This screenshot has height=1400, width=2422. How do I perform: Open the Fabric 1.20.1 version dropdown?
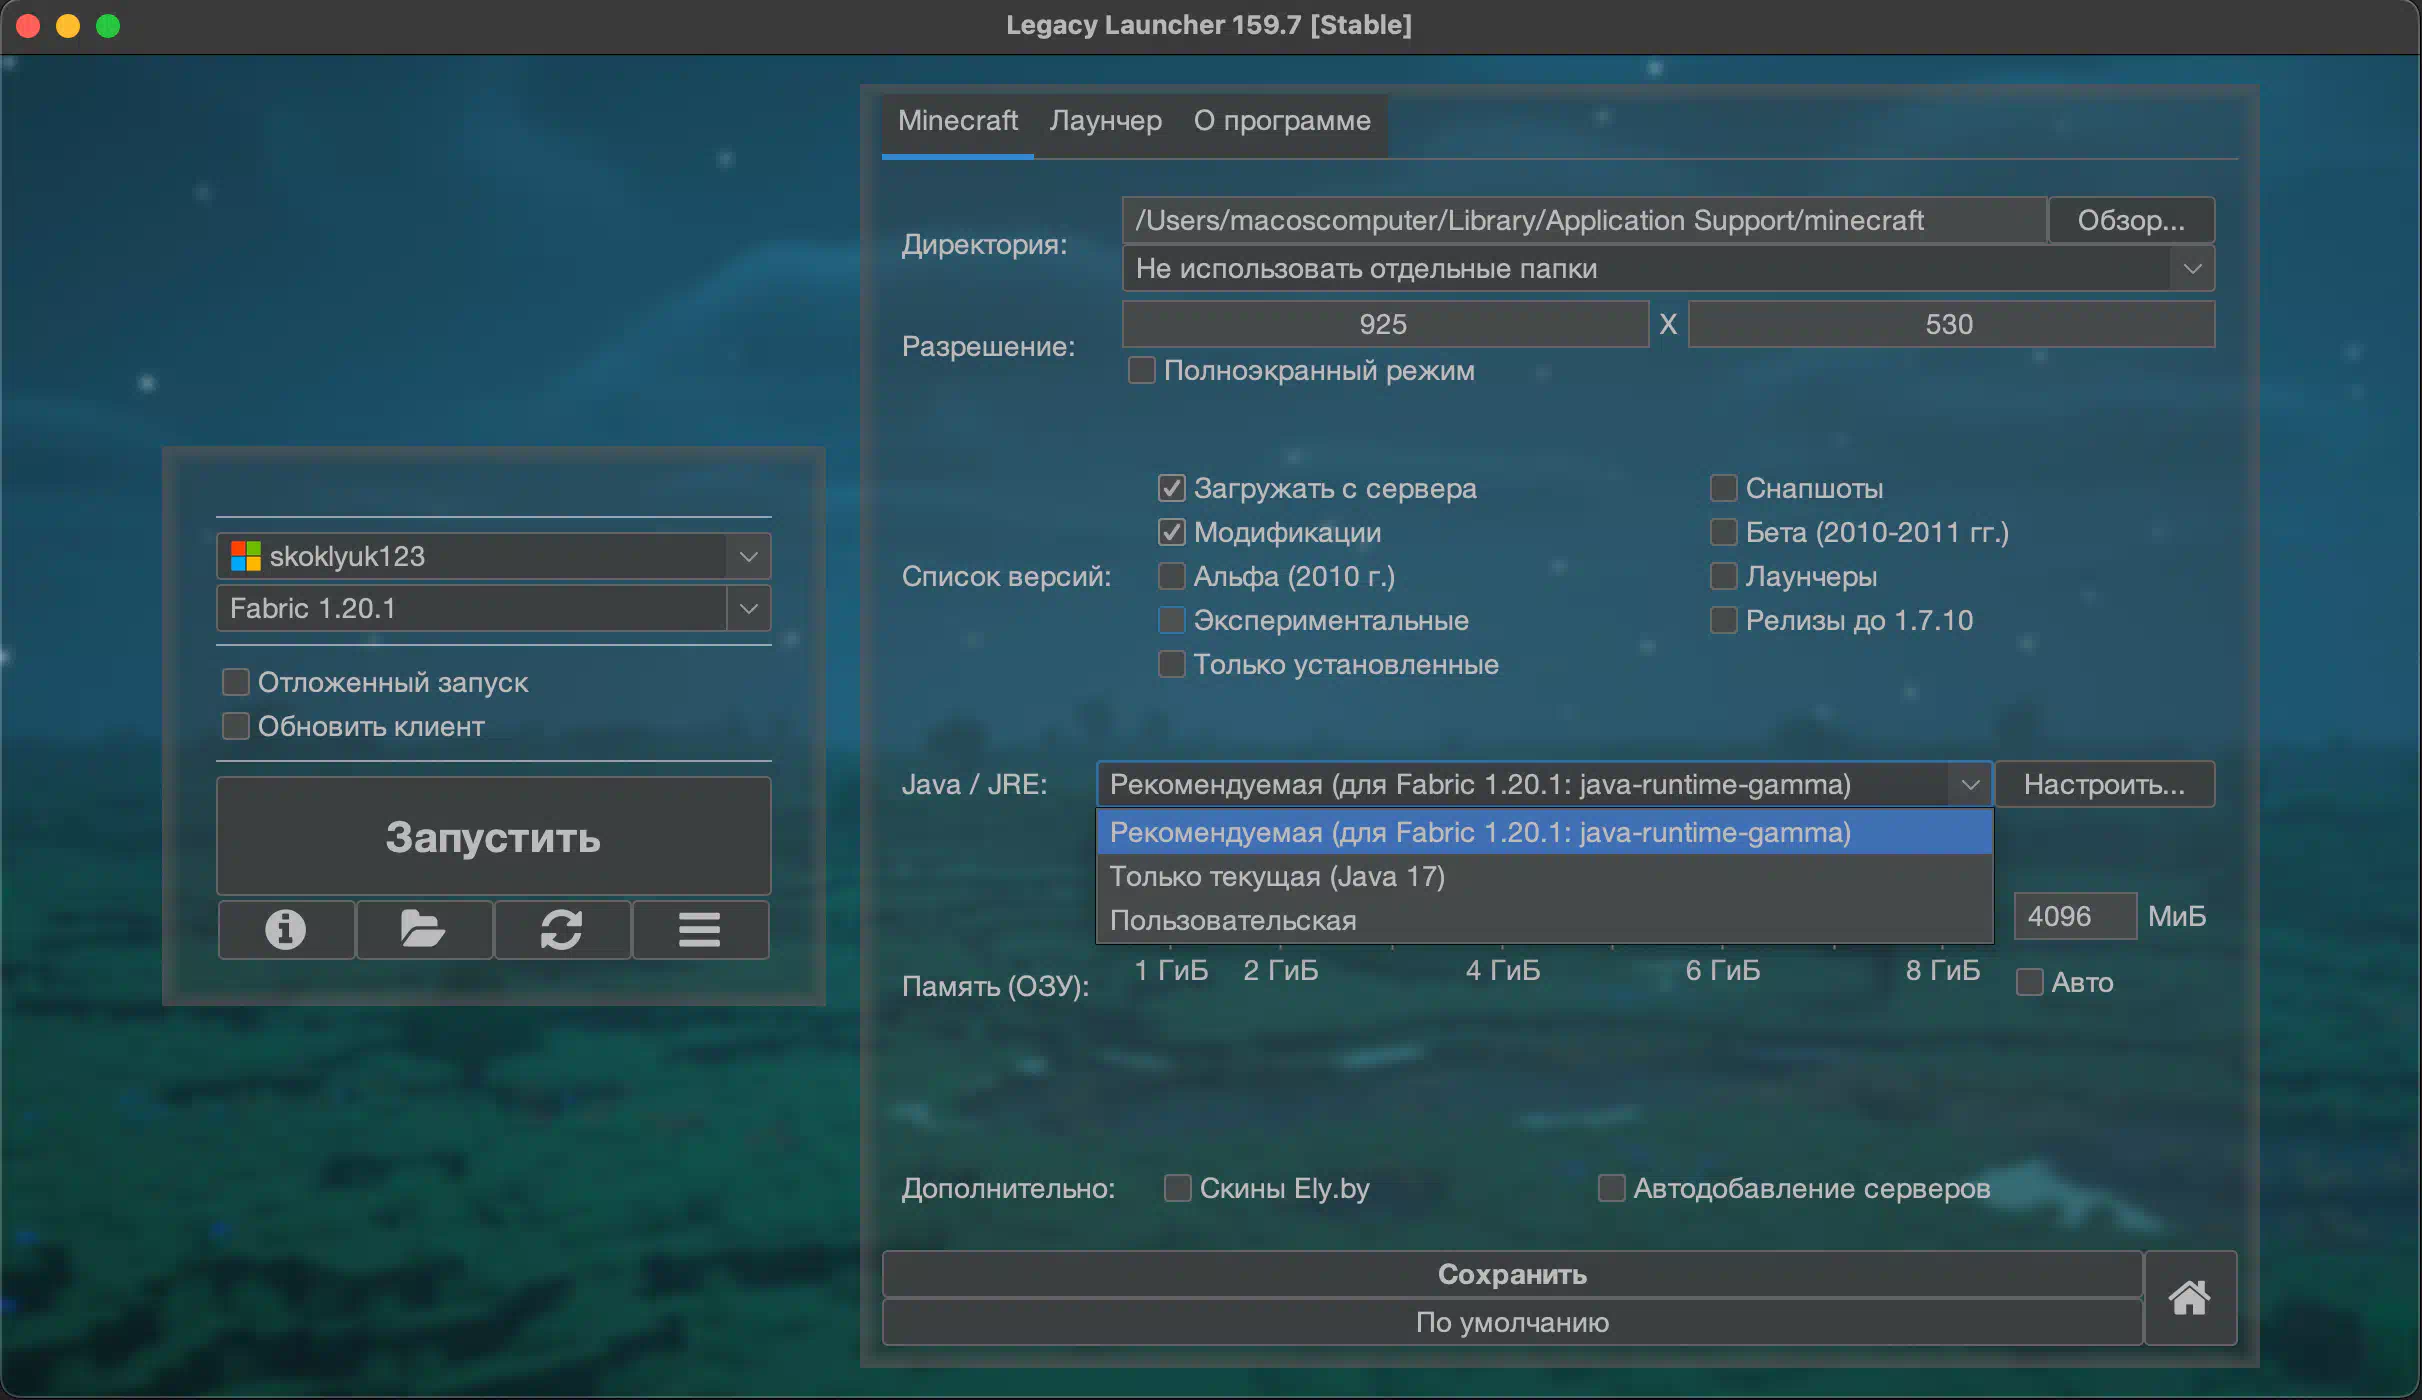pyautogui.click(x=494, y=608)
